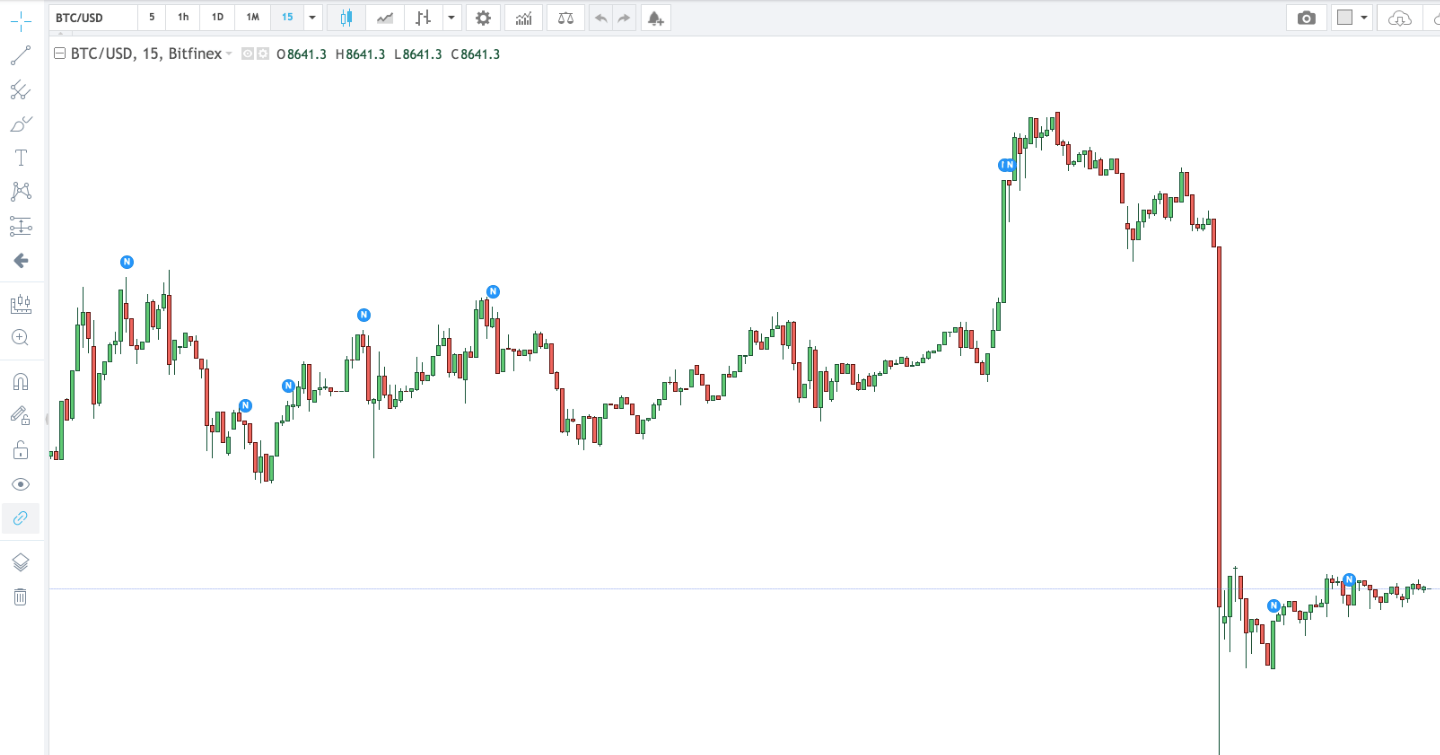Open the interval dropdown arrow
The height and width of the screenshot is (755, 1440).
point(312,17)
